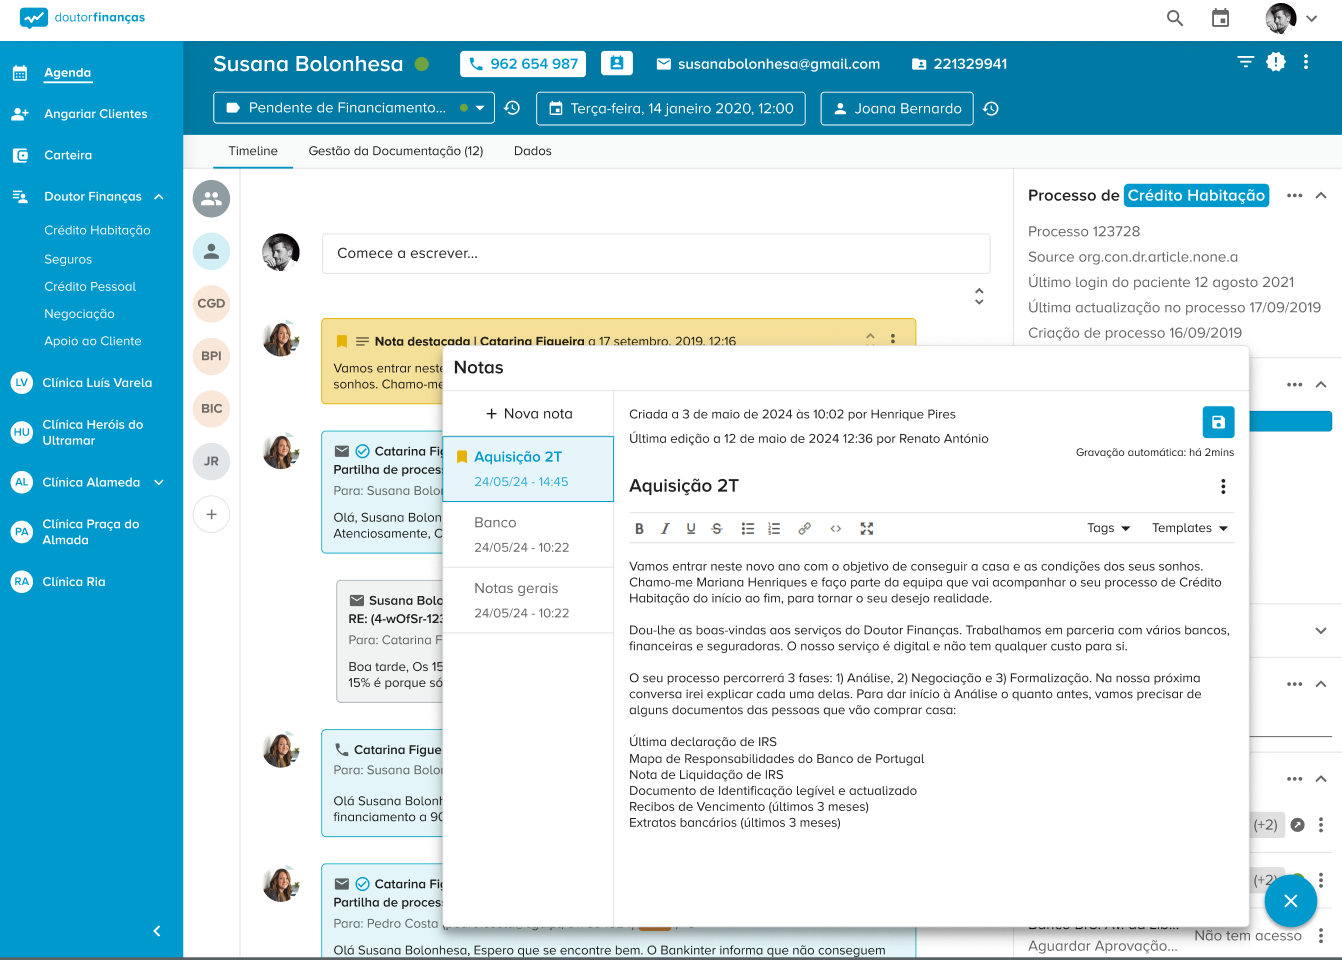The image size is (1342, 960).
Task: Open the search magnifier in top bar
Action: (1175, 18)
